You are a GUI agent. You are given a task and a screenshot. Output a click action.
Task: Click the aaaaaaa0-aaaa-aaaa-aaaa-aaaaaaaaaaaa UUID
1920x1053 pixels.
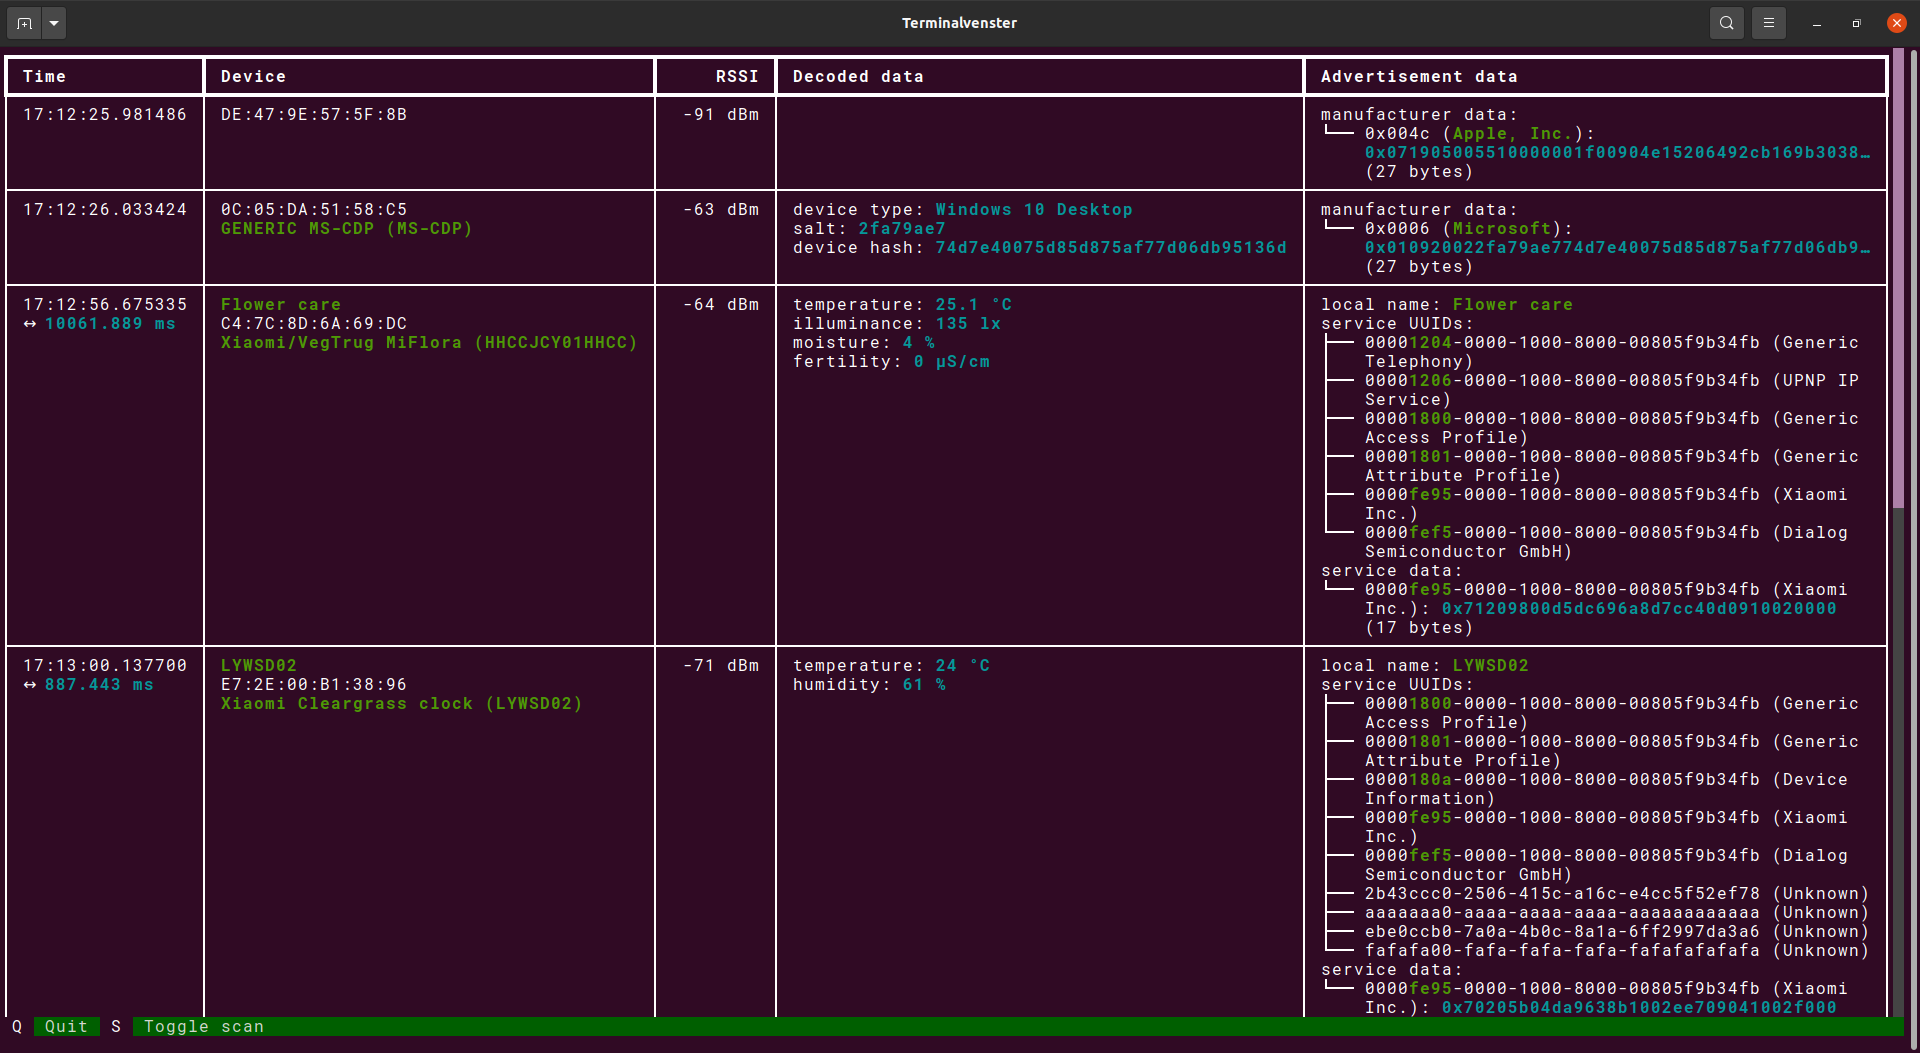(1562, 913)
